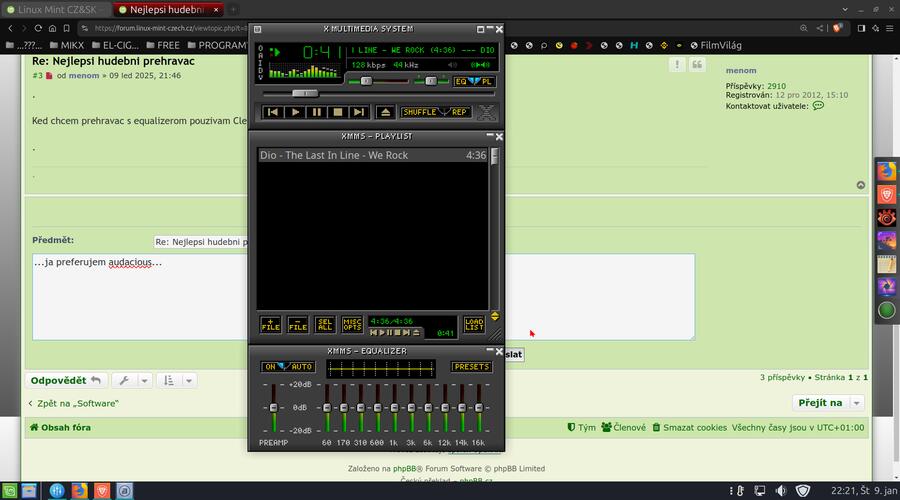The image size is (900, 500).
Task: Open the MISC OPTS playlist menu
Action: (x=352, y=324)
